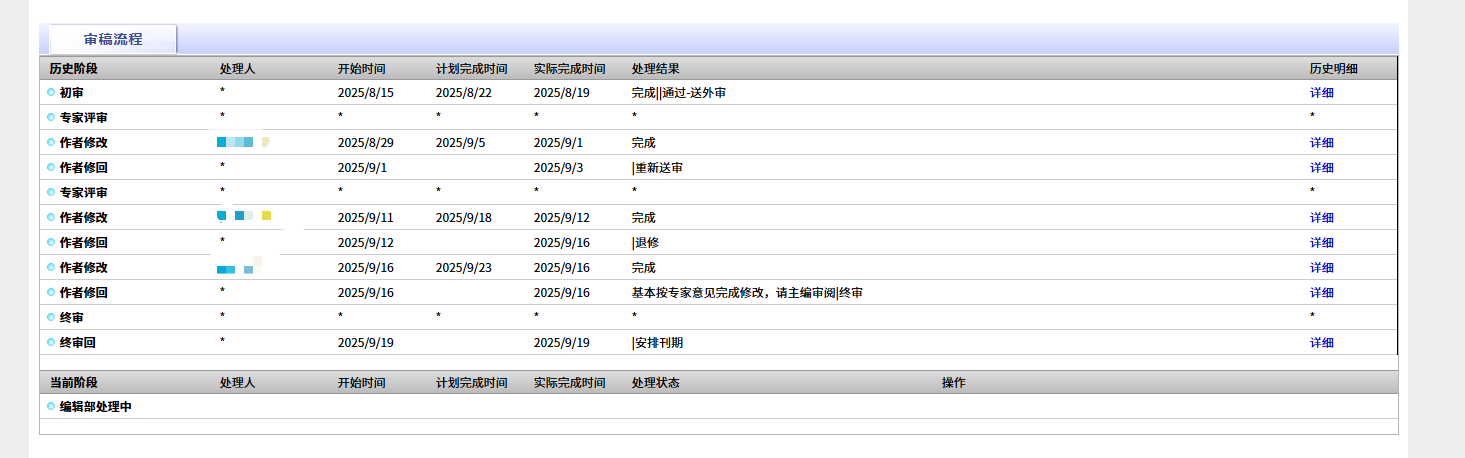Click the 历史明细 column header
Screen dimensions: 1465x458
click(x=1334, y=69)
